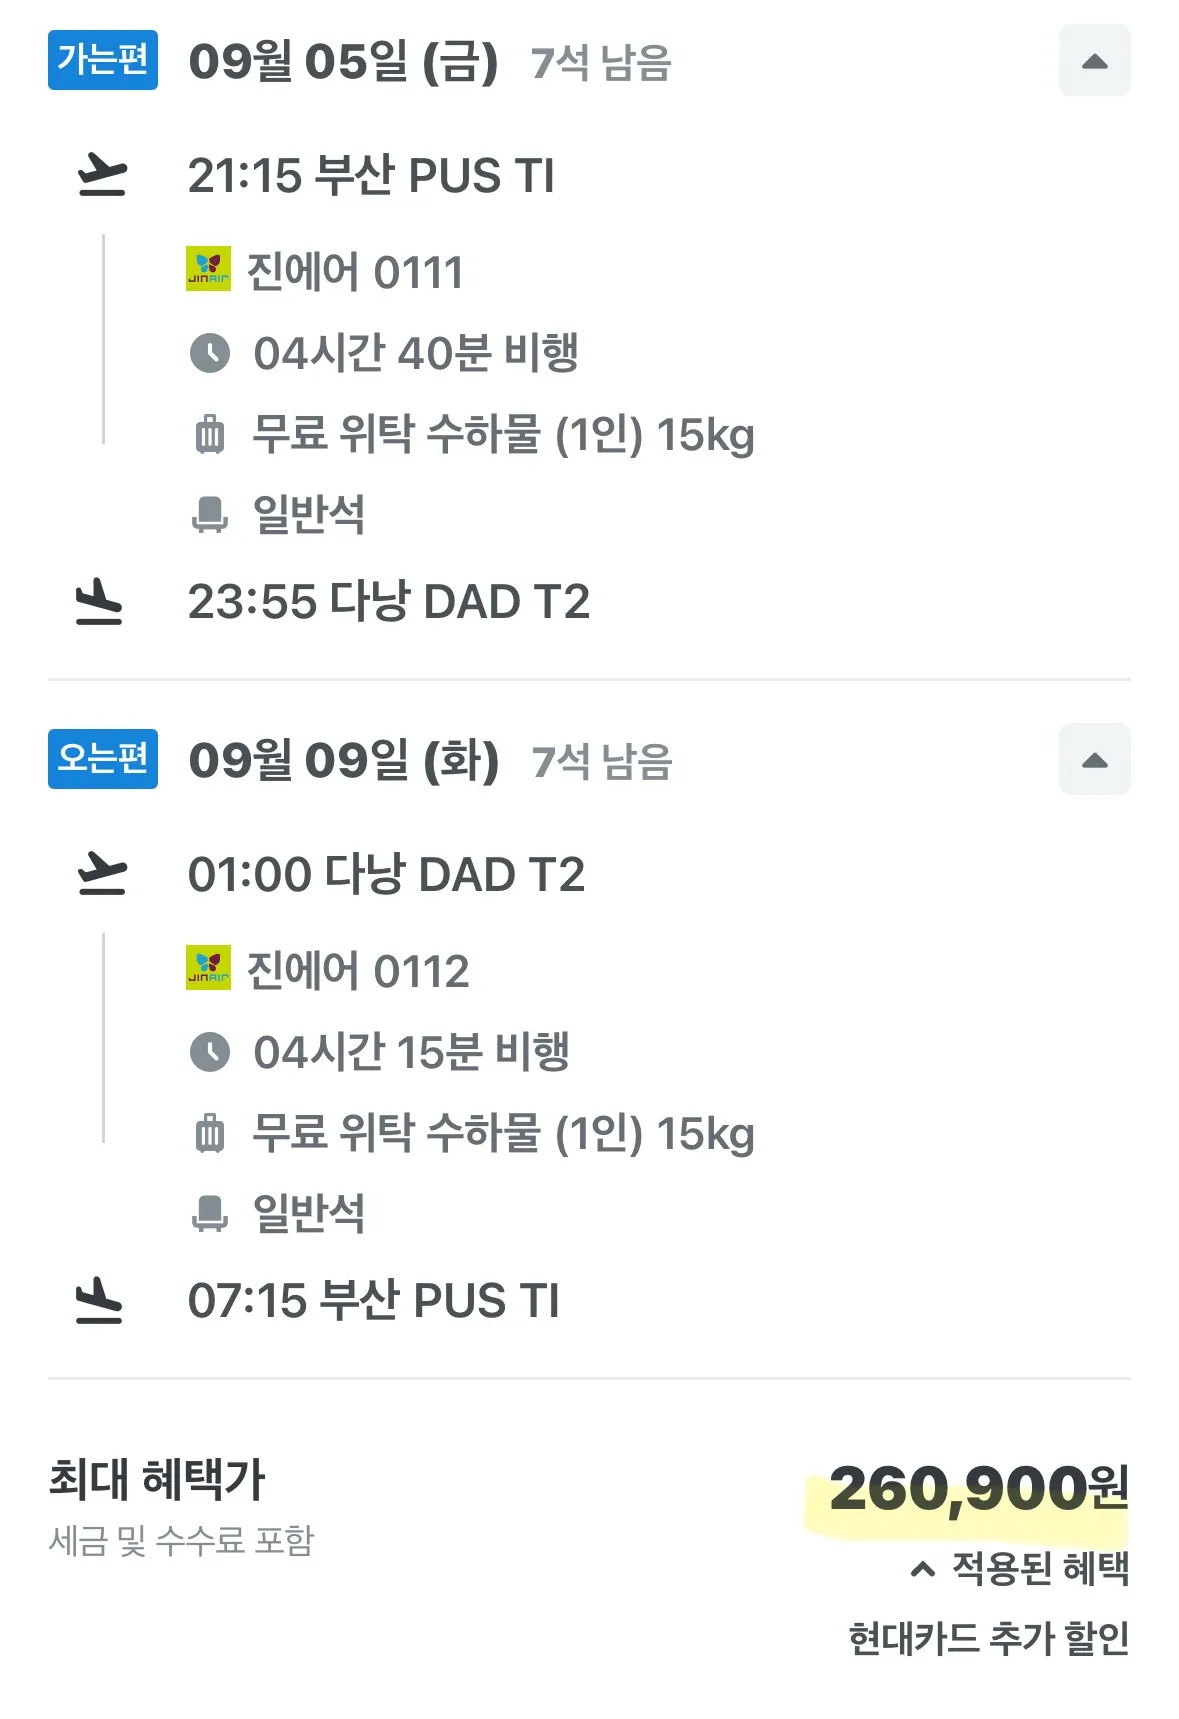Viewport: 1179px width, 1719px height.
Task: Click the return 일반석 seat icon
Action: coord(210,1214)
